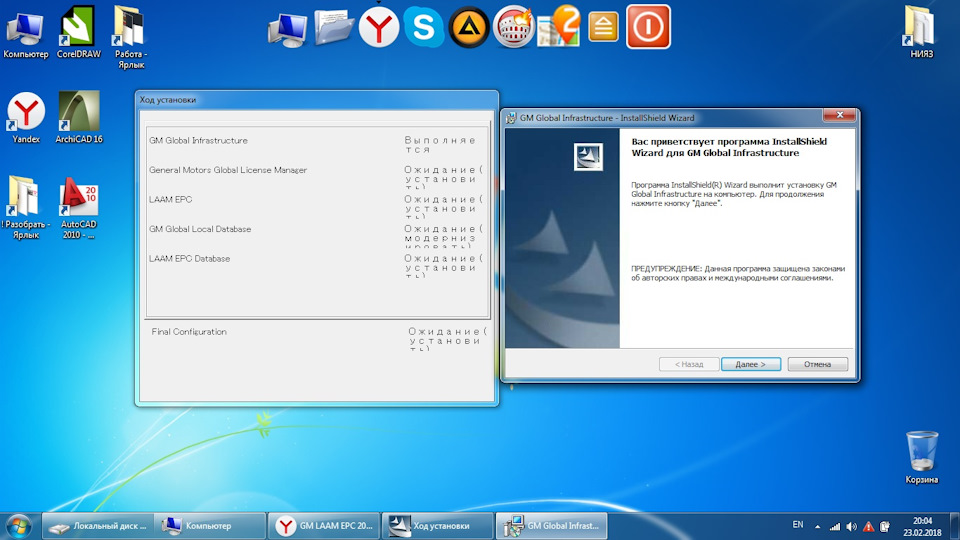The height and width of the screenshot is (540, 960).
Task: Click the orange eject icon in dock
Action: point(603,27)
